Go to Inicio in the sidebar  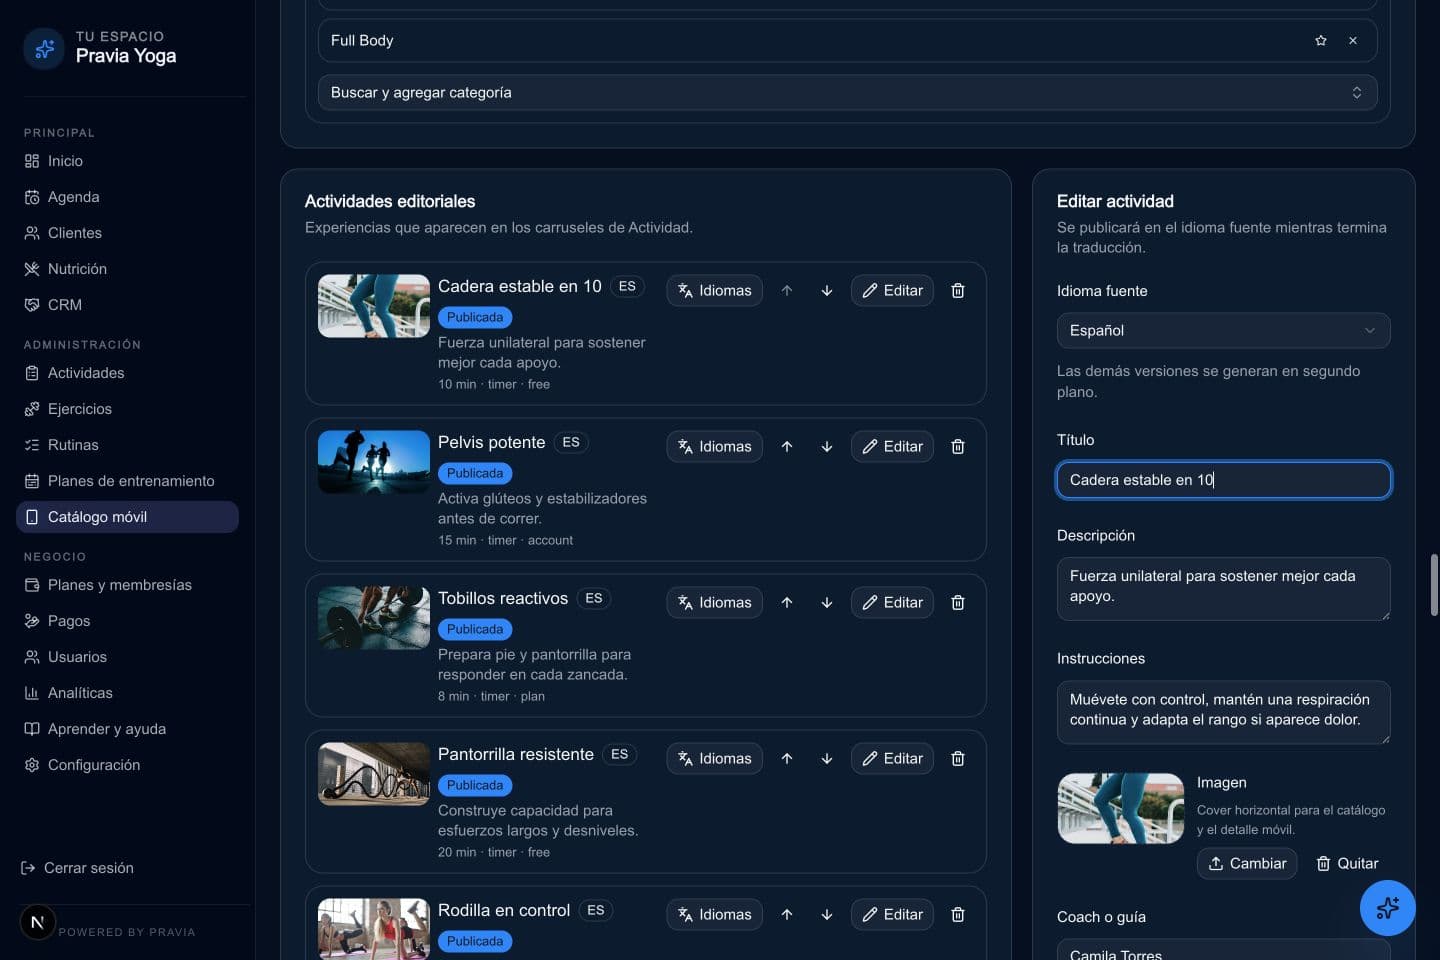[127, 161]
